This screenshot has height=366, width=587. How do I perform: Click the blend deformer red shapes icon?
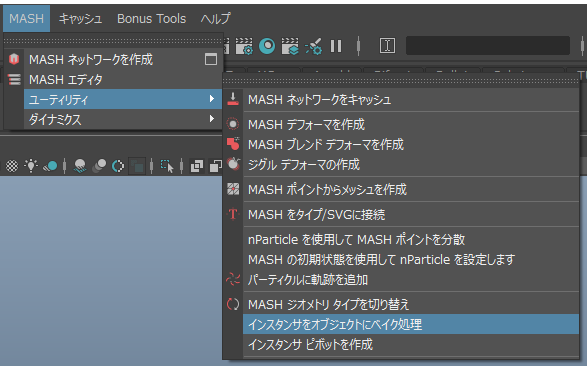coord(233,144)
